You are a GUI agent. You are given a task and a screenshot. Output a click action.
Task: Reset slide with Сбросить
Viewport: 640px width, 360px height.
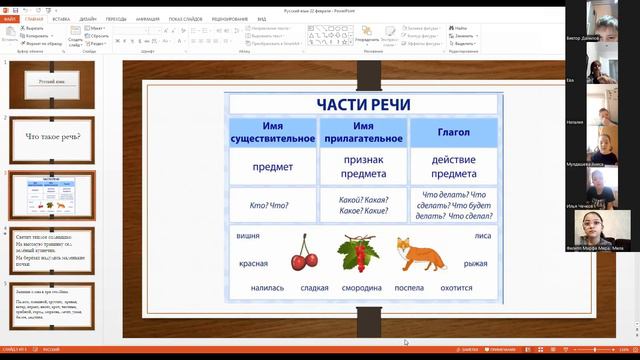coord(97,36)
